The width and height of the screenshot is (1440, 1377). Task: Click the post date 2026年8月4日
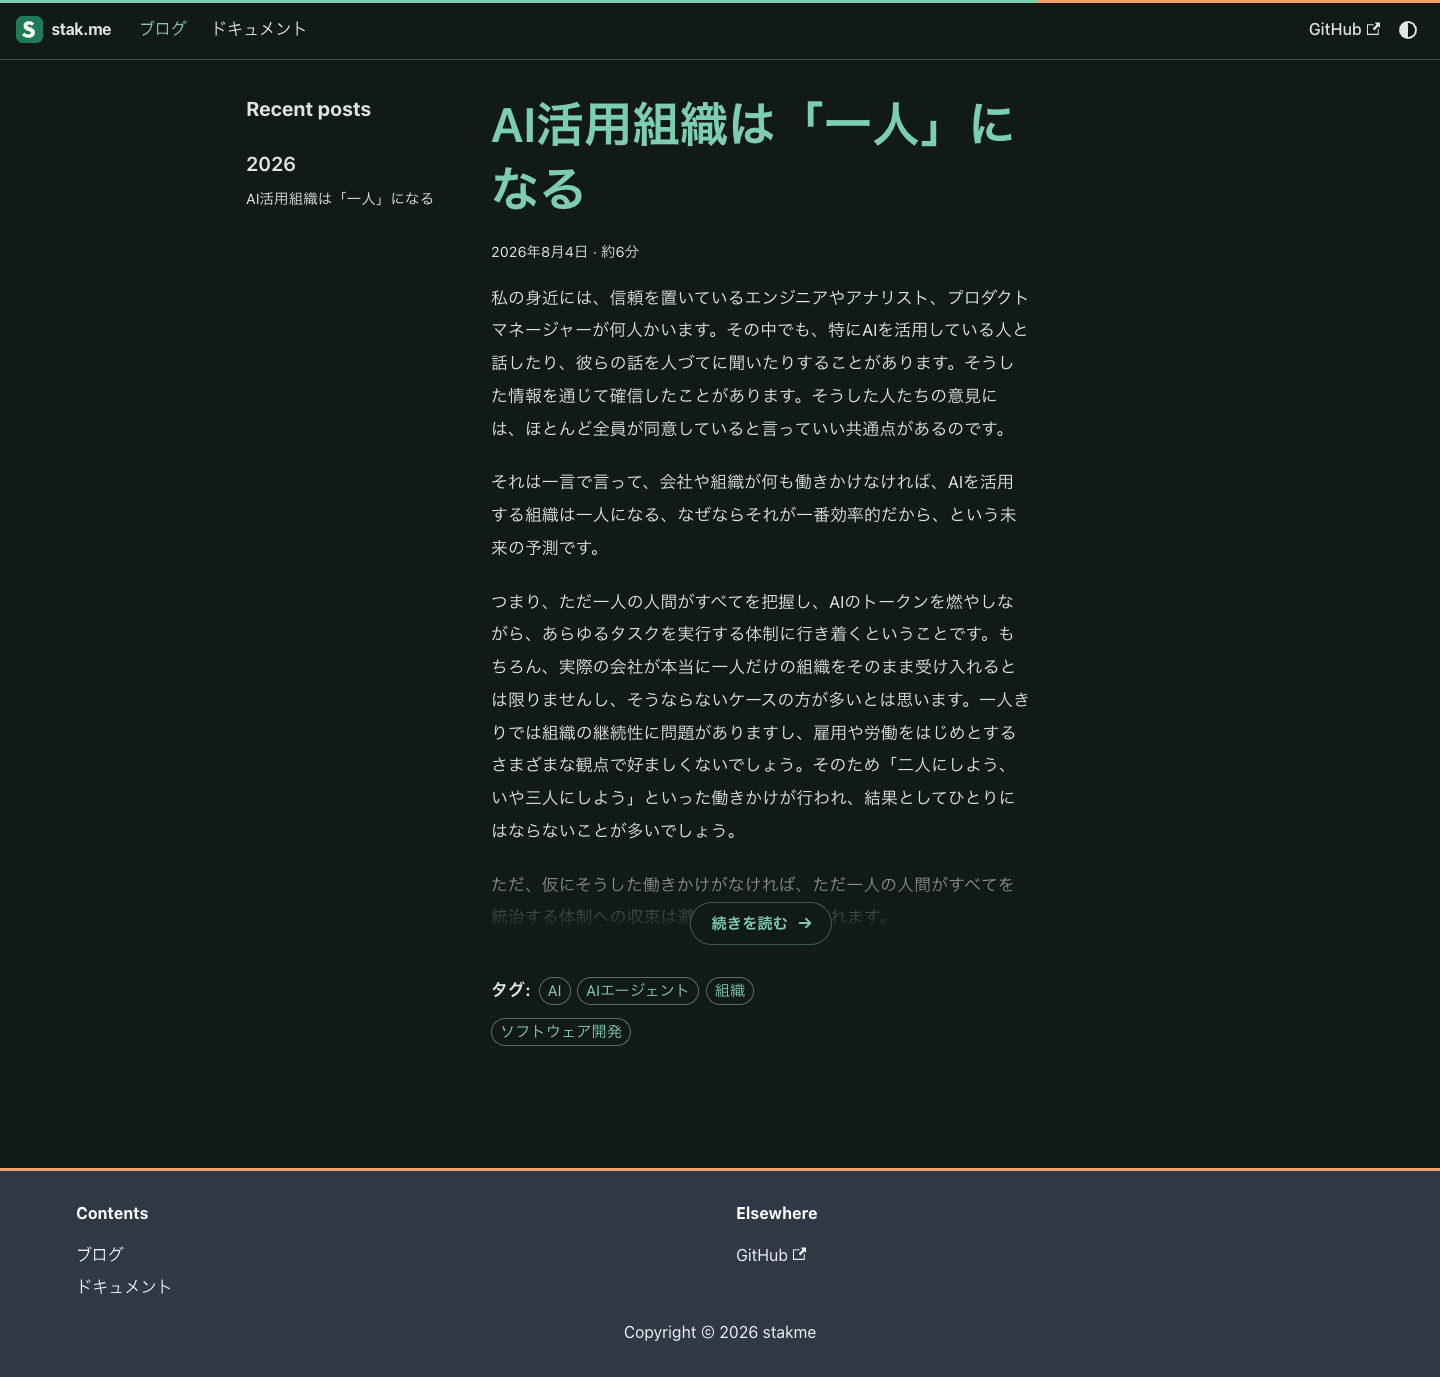(x=539, y=252)
